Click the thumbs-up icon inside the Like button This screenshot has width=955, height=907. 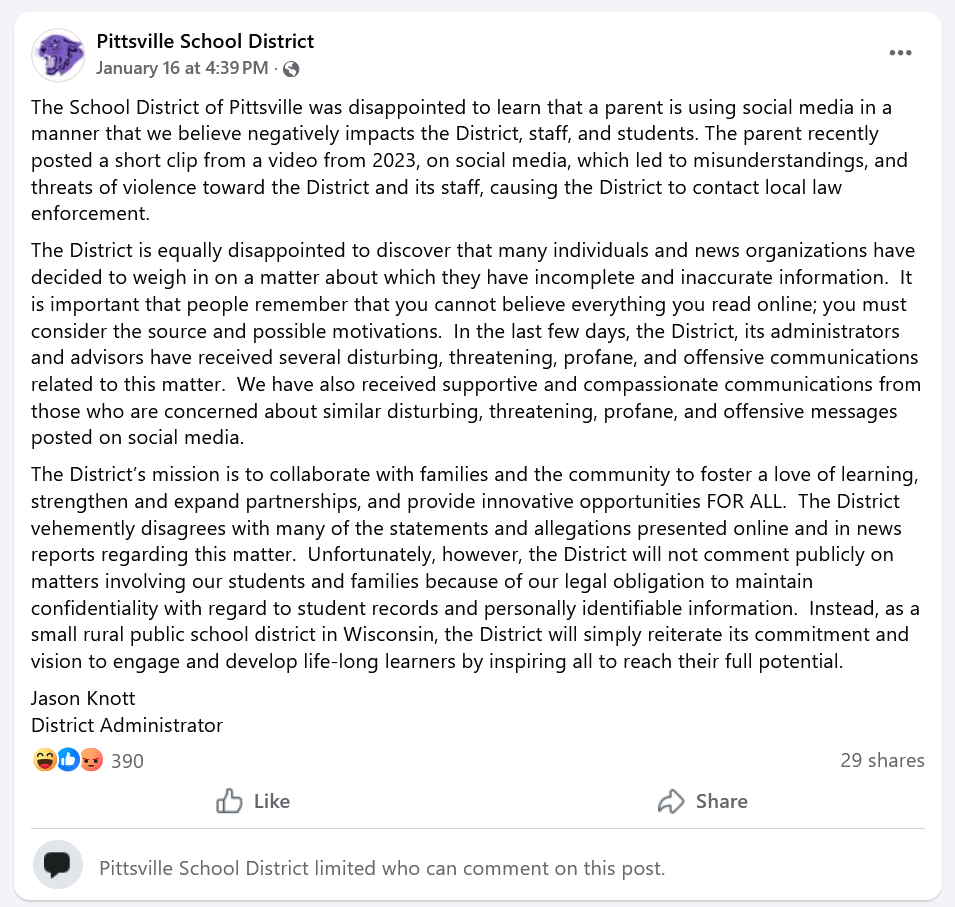[229, 801]
